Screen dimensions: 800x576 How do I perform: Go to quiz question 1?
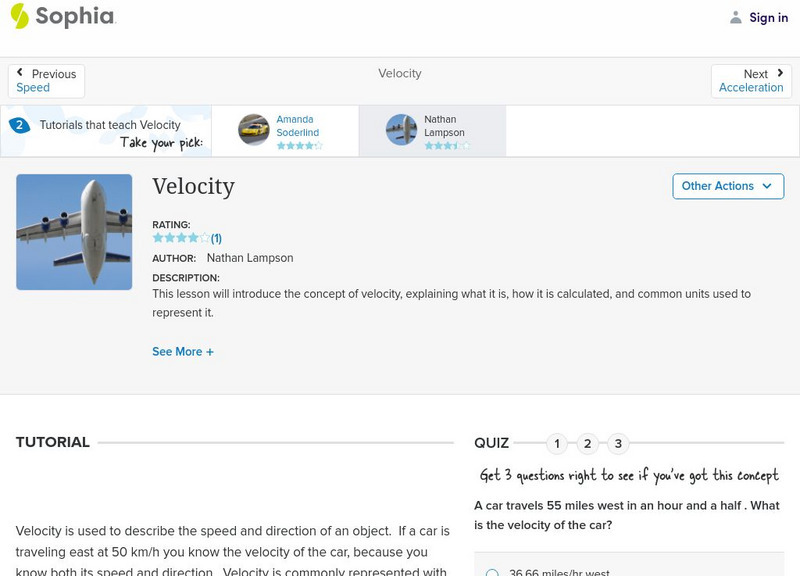557,443
